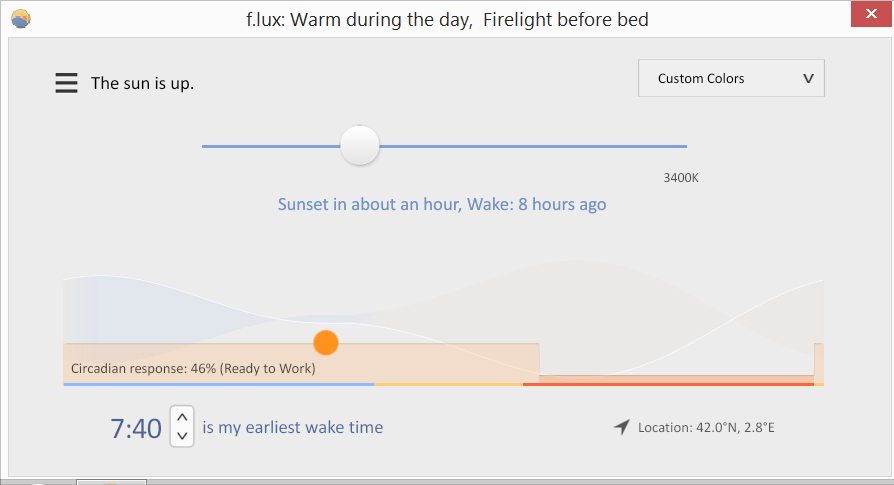Click the red bedtime segment of timeline bar
Viewport: 894px width, 485px height.
(668, 385)
